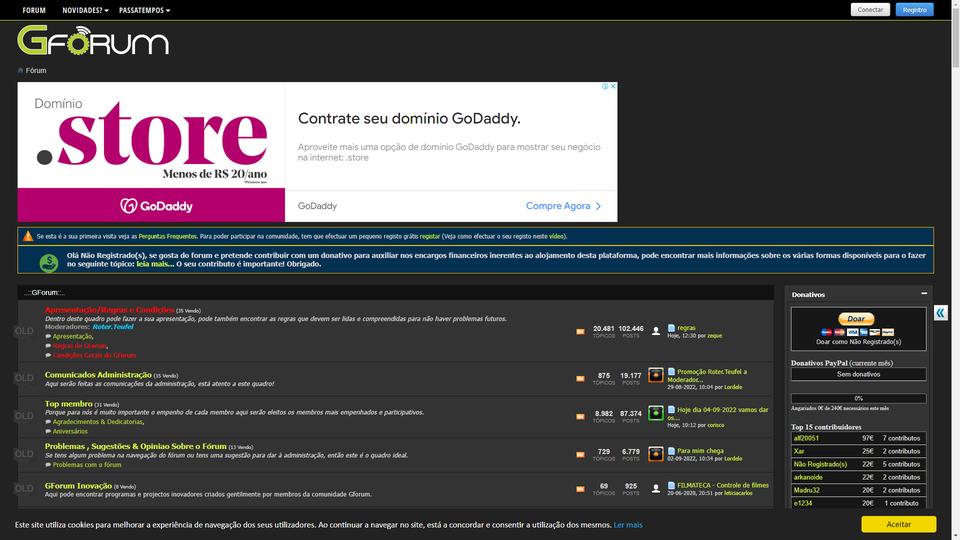Open RSS feed icon for GForum Inovação row

(580, 489)
